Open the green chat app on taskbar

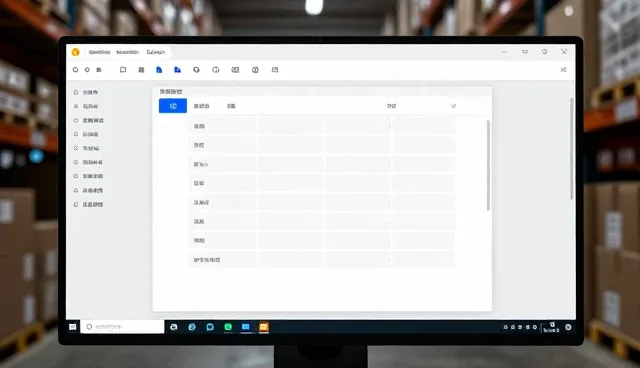[228, 327]
